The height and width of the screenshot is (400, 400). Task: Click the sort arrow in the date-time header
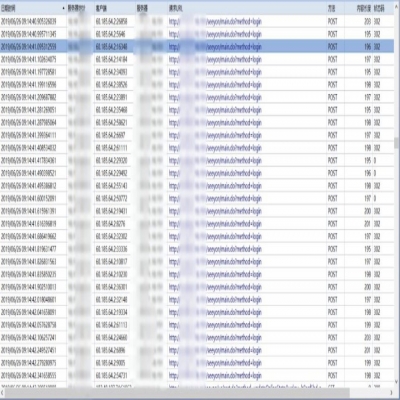[x=63, y=8]
